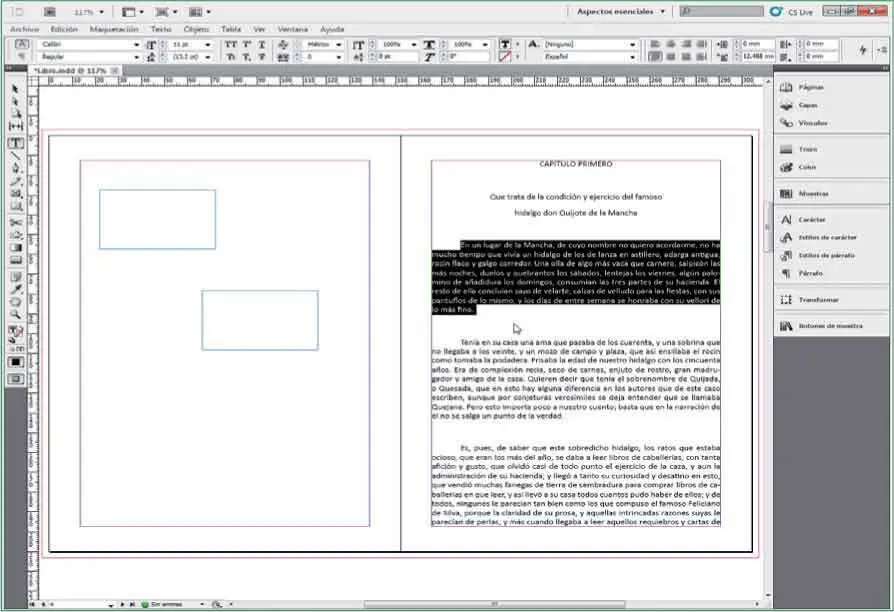
Task: Click the stroke color (none) in control panel
Action: [x=505, y=57]
